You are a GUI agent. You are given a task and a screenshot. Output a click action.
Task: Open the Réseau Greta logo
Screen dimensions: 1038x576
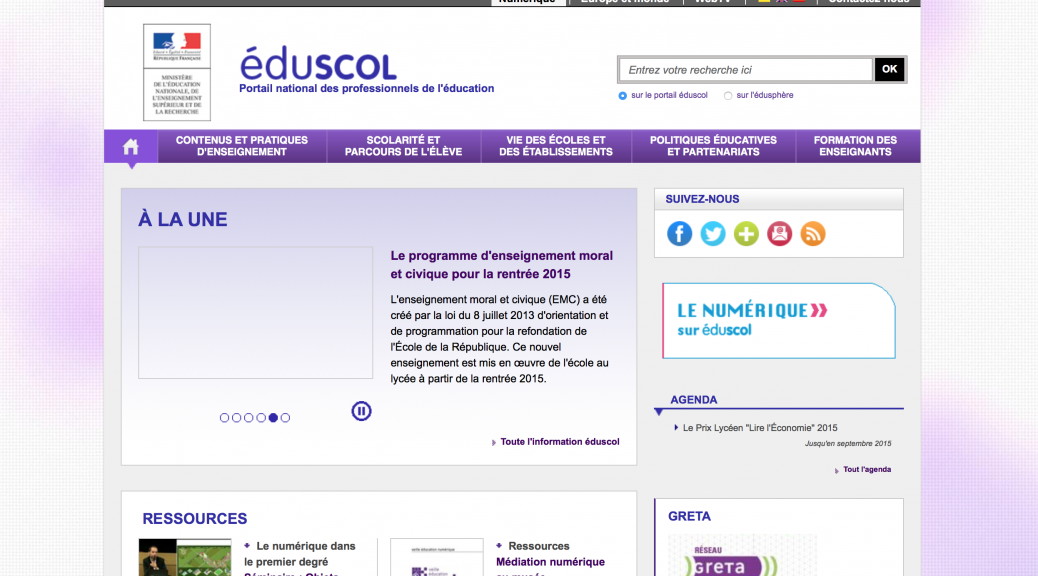click(742, 556)
